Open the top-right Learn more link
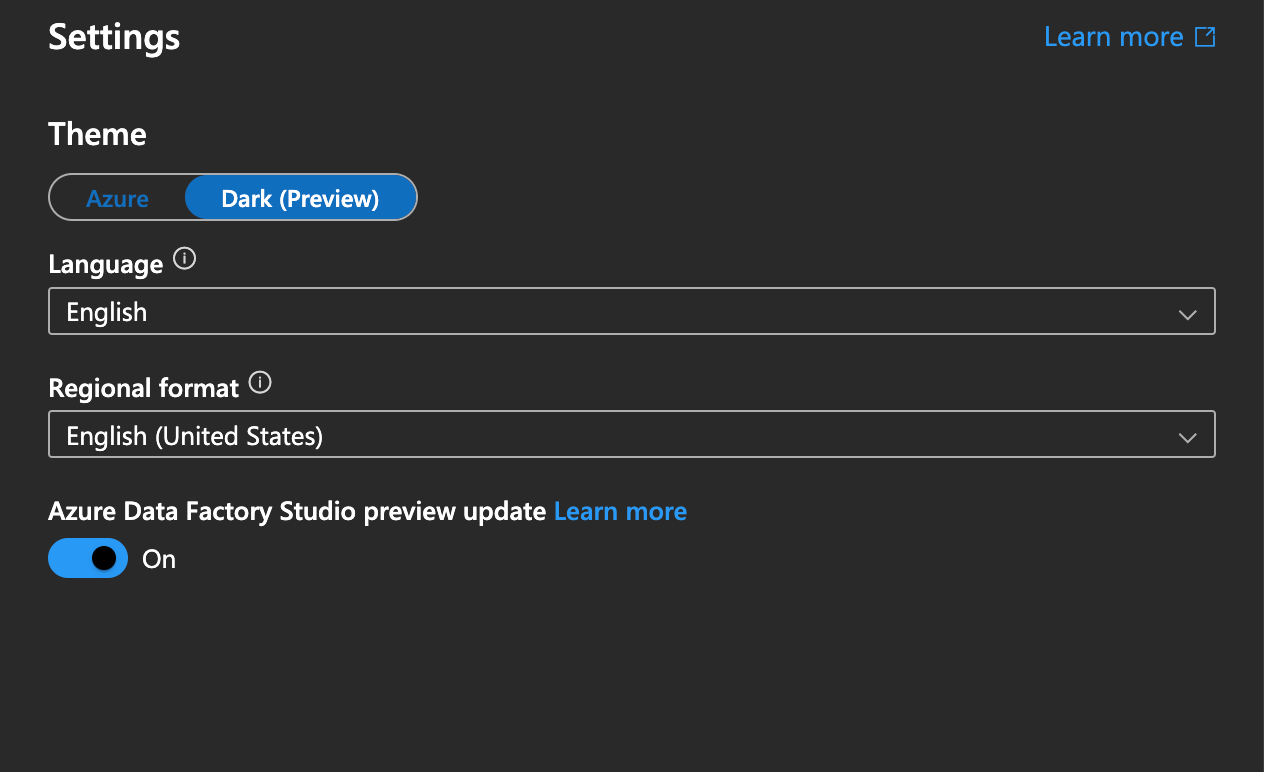This screenshot has width=1264, height=772. (1113, 37)
